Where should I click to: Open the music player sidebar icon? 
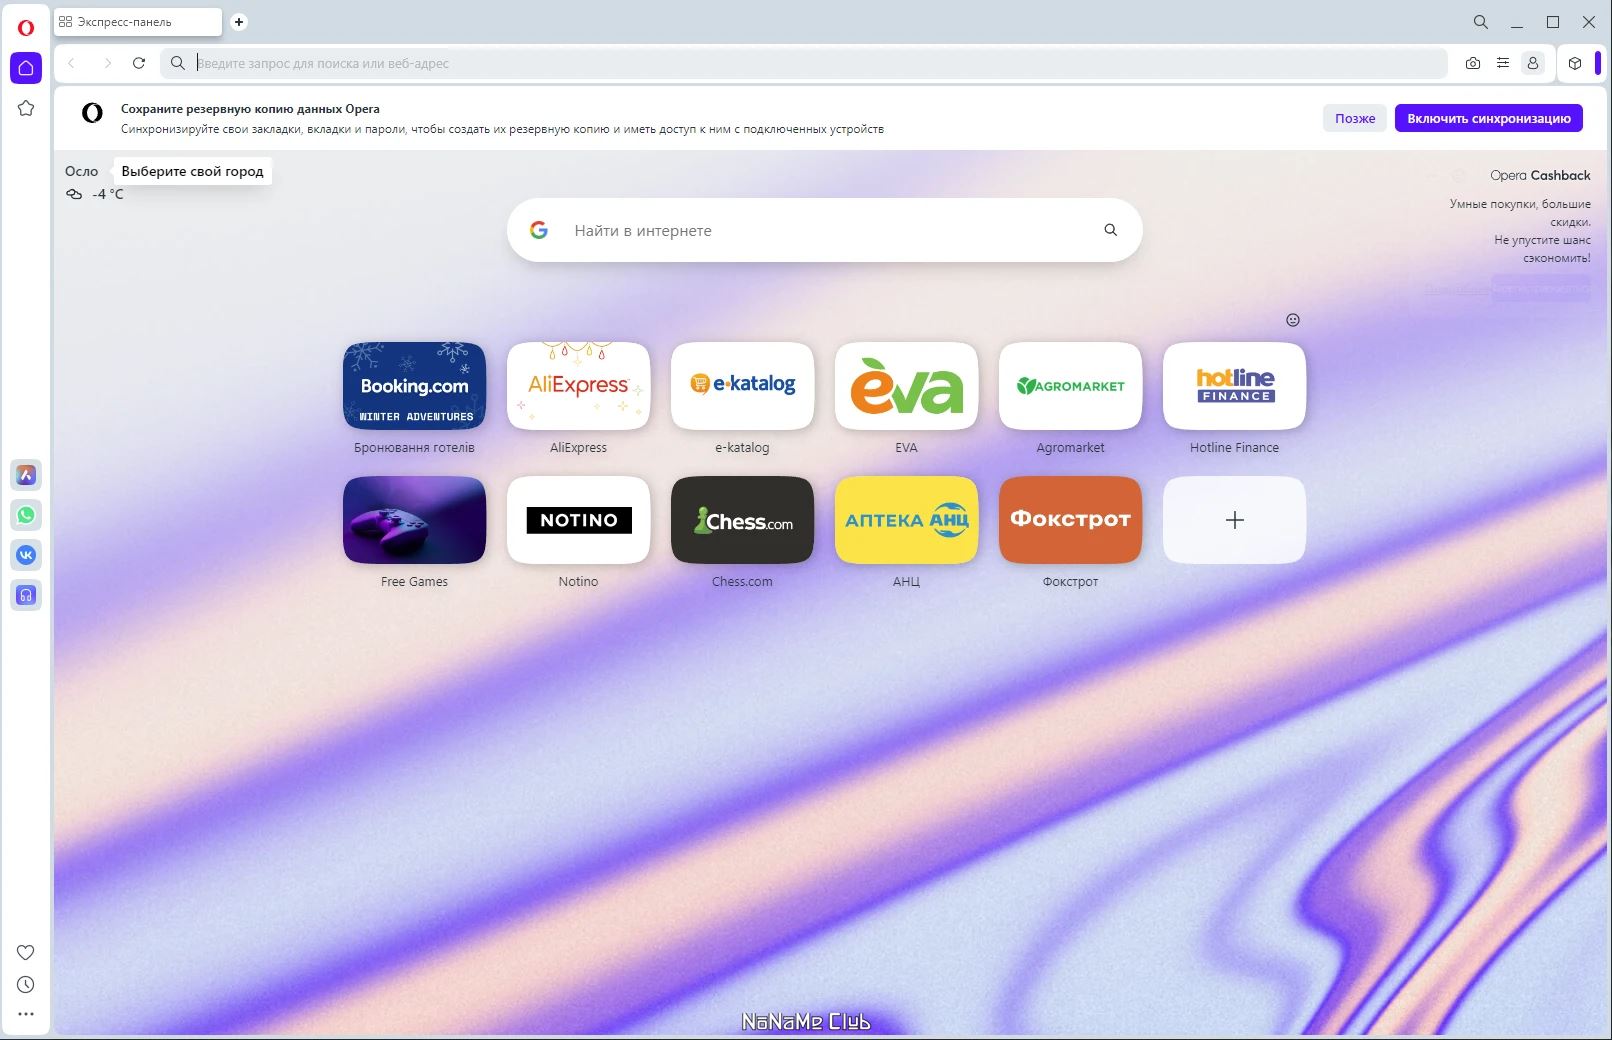26,595
